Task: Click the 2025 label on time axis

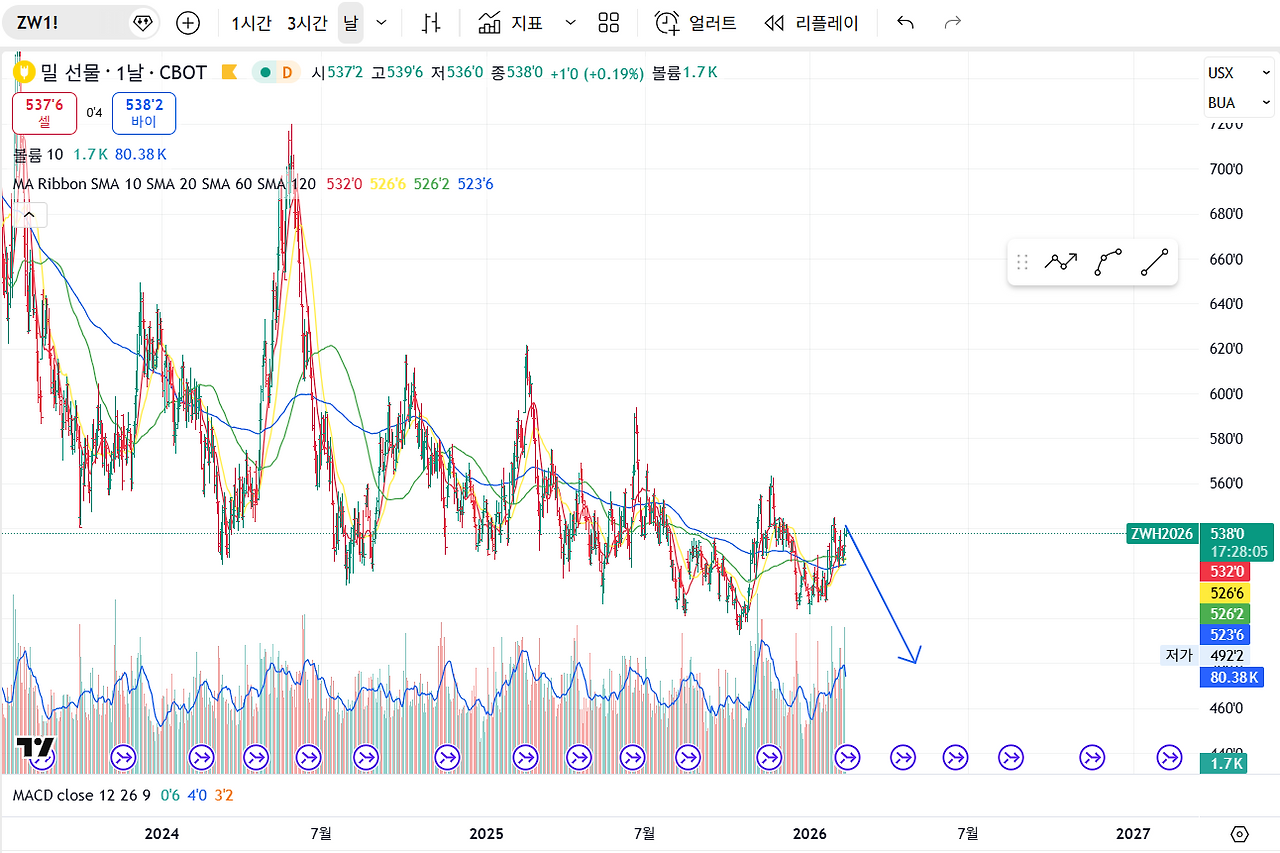Action: click(x=486, y=833)
